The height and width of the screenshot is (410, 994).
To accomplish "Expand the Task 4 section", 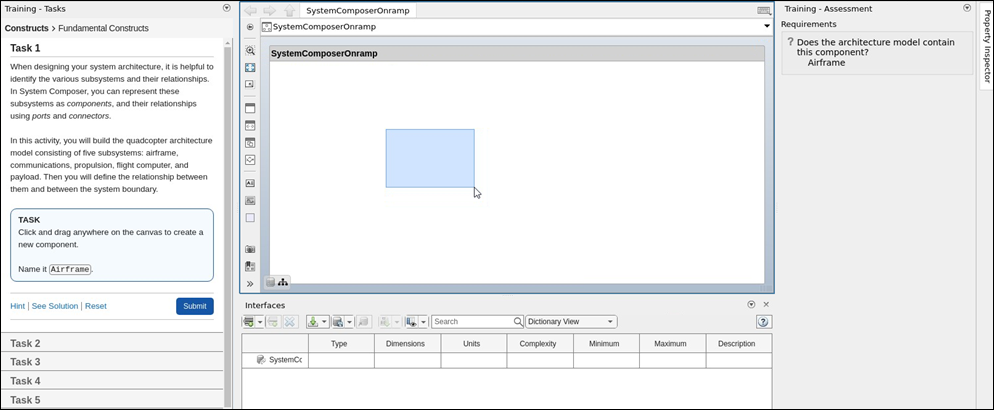I will 112,381.
